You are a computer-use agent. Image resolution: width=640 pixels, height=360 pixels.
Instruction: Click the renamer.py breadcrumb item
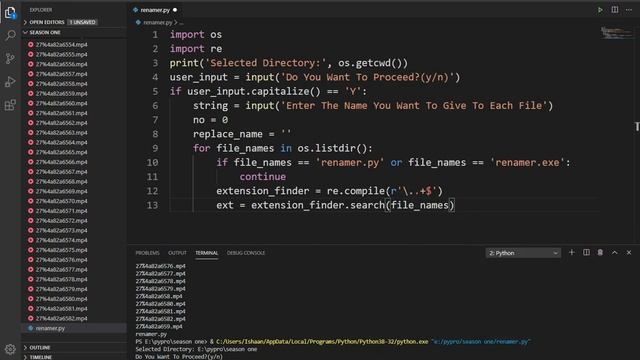pos(158,22)
